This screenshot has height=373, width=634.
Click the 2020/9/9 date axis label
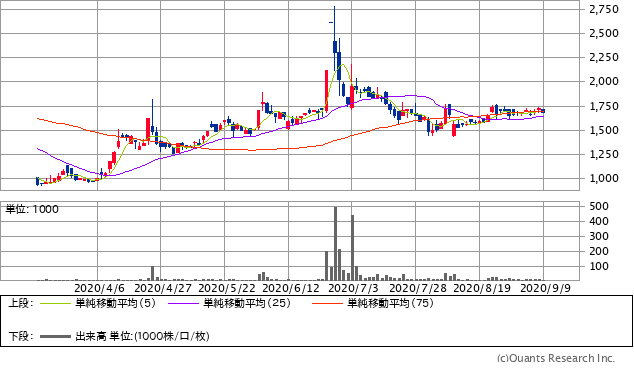(x=545, y=288)
